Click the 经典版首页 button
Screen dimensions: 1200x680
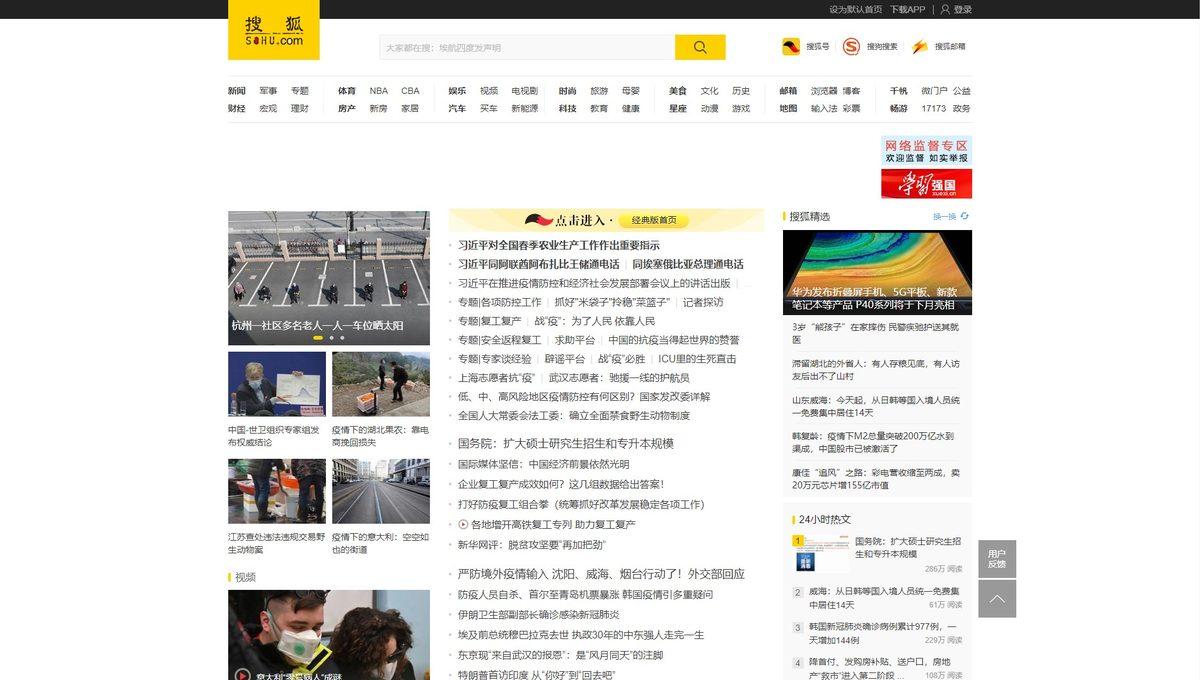654,220
